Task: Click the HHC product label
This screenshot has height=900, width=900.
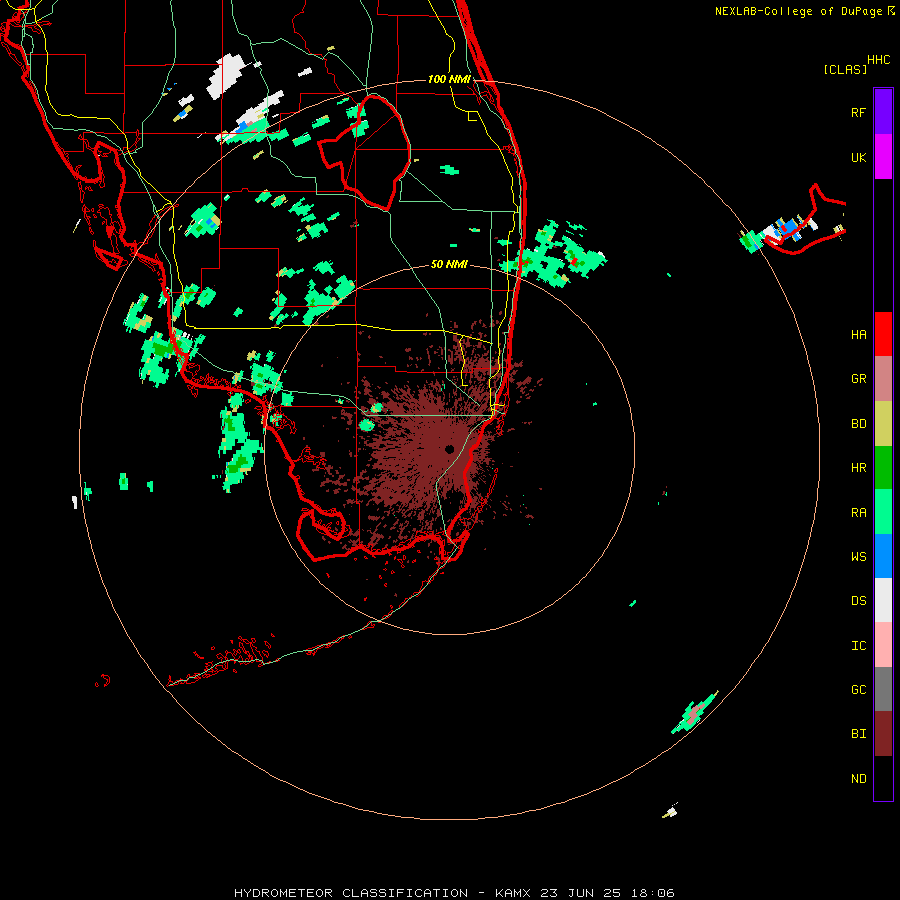Action: [878, 60]
